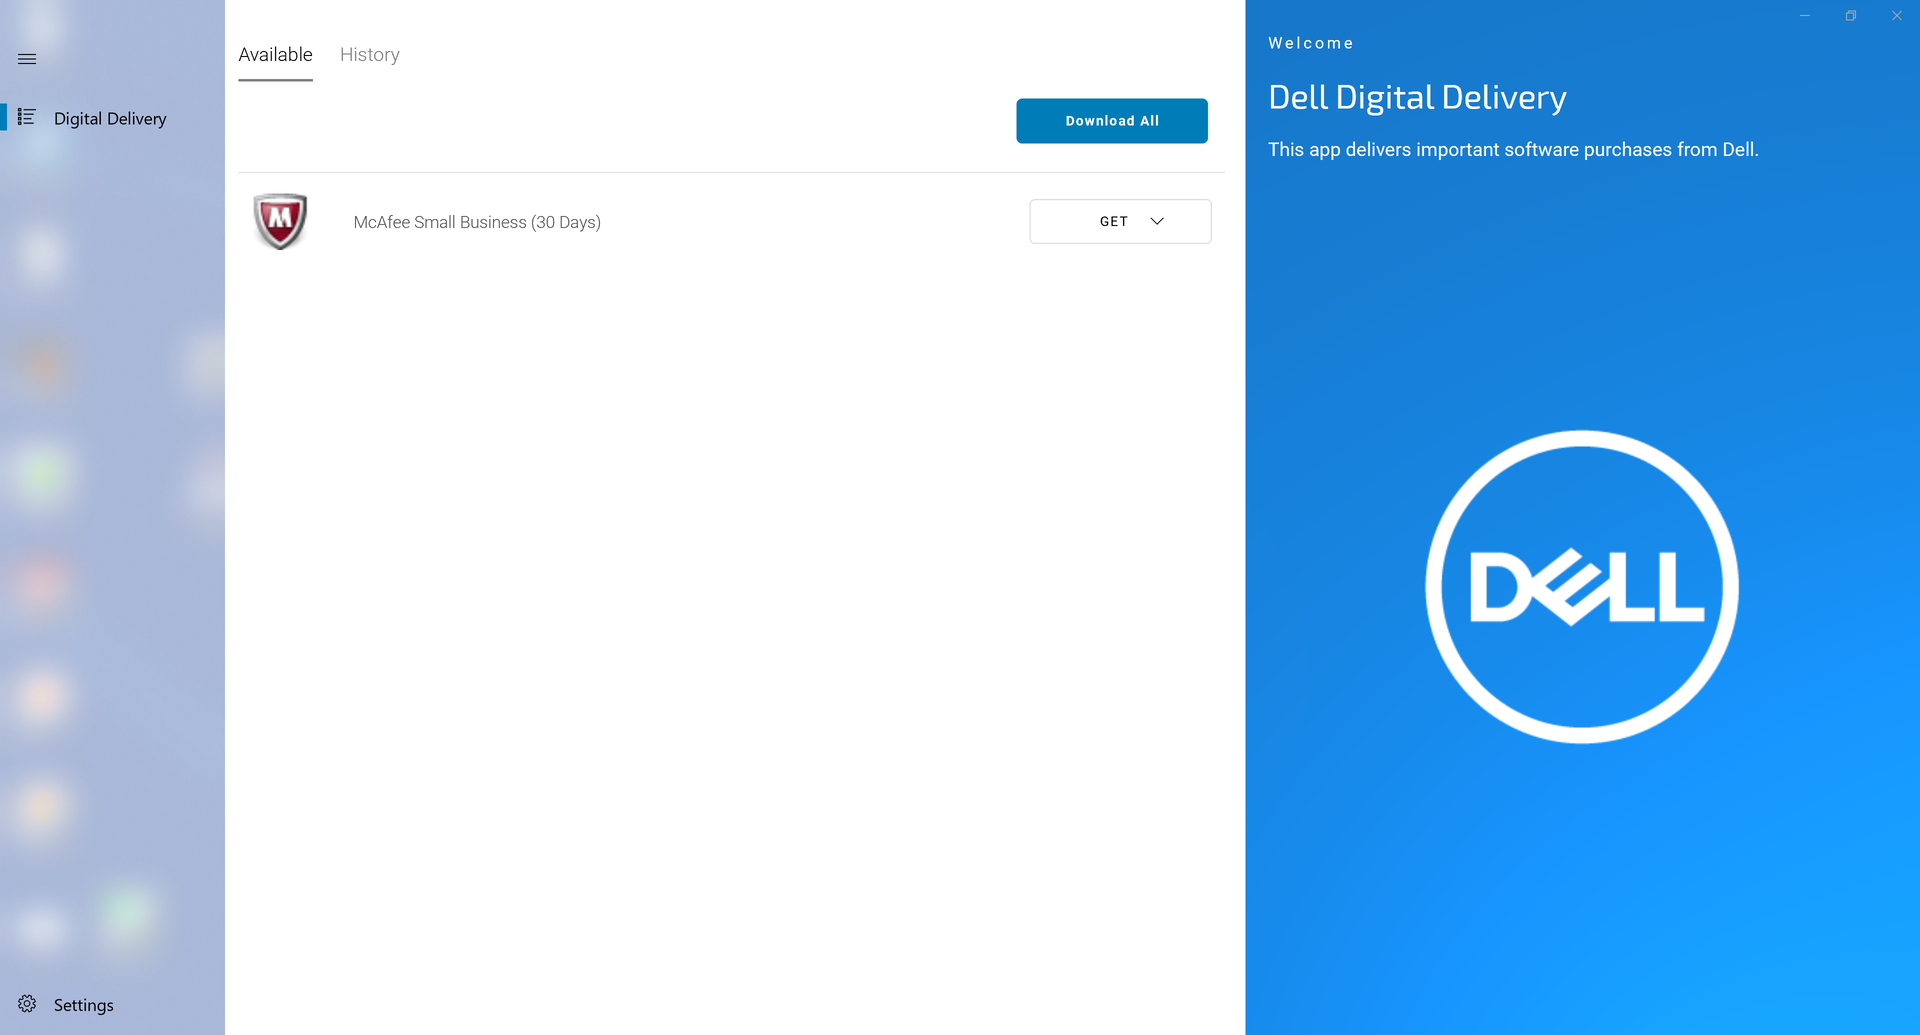Click the Dell Digital Delivery heading

(x=1417, y=98)
